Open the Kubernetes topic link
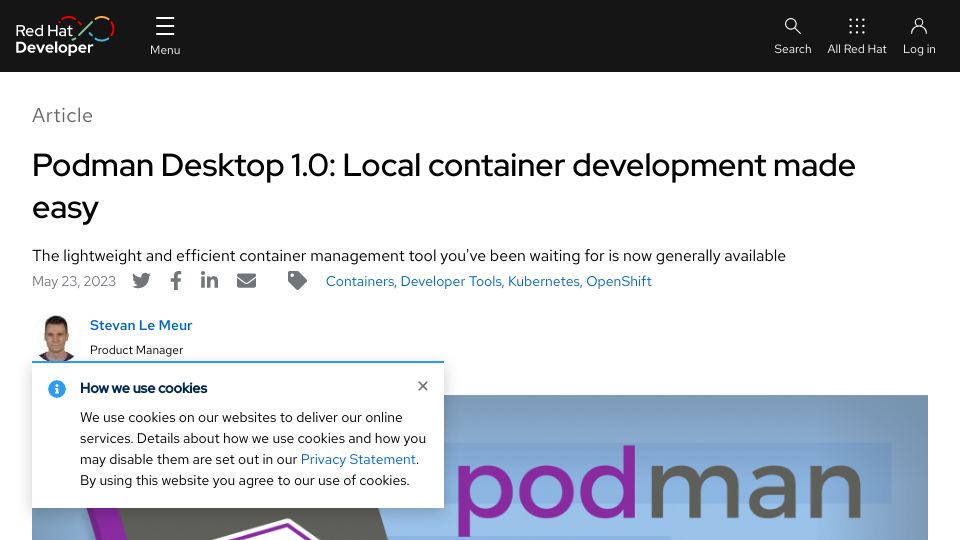This screenshot has width=960, height=540. pos(544,281)
